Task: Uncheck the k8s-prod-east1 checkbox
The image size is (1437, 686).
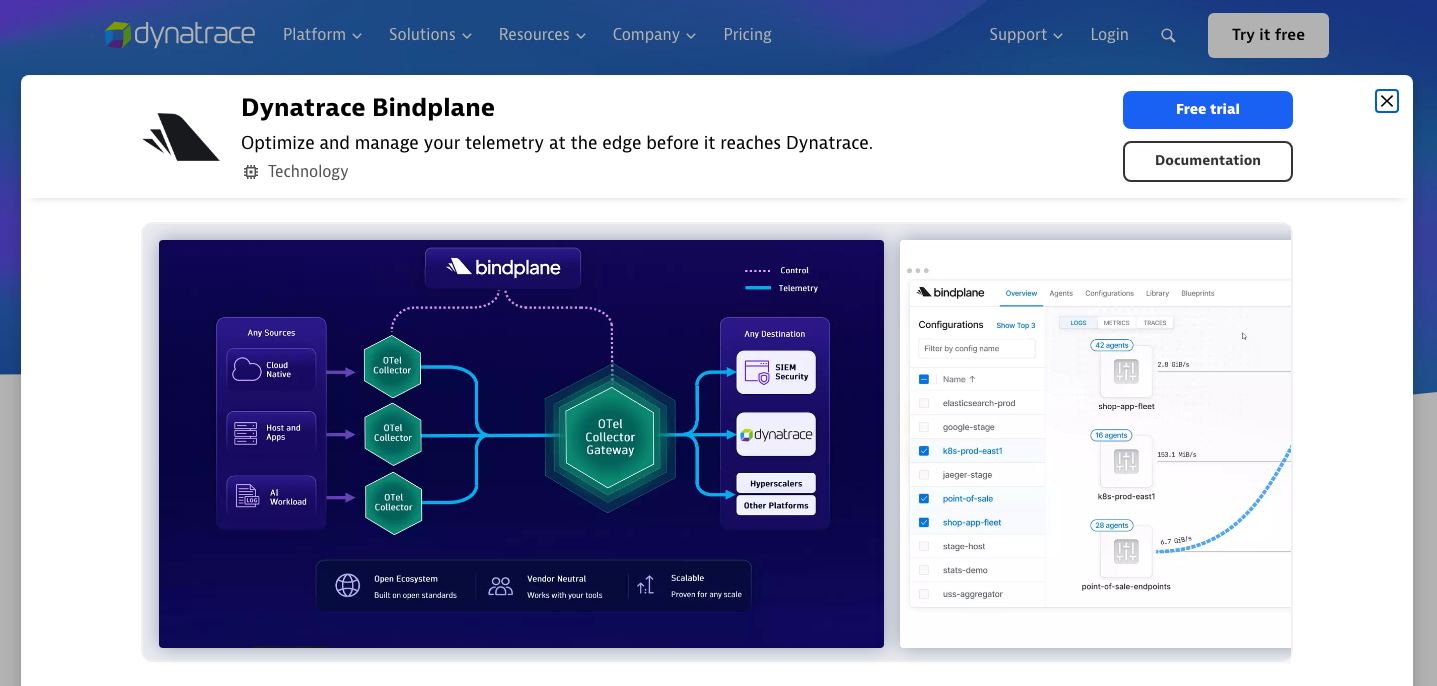Action: [924, 451]
